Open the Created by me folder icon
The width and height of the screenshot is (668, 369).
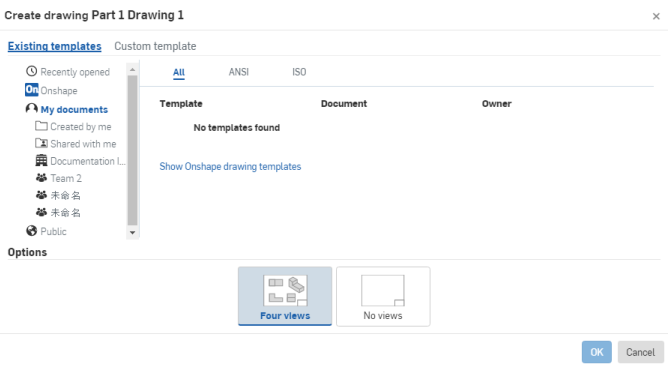(x=41, y=126)
